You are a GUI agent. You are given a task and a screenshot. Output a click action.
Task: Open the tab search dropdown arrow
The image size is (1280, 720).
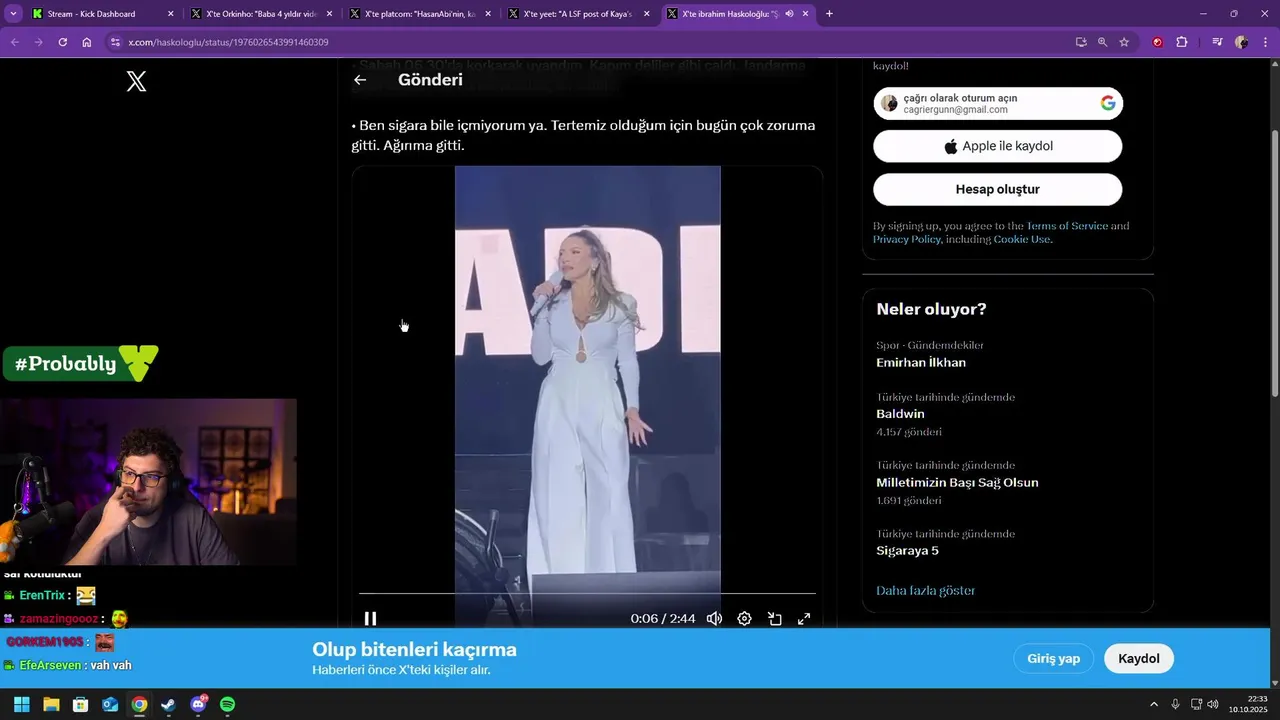(x=13, y=14)
